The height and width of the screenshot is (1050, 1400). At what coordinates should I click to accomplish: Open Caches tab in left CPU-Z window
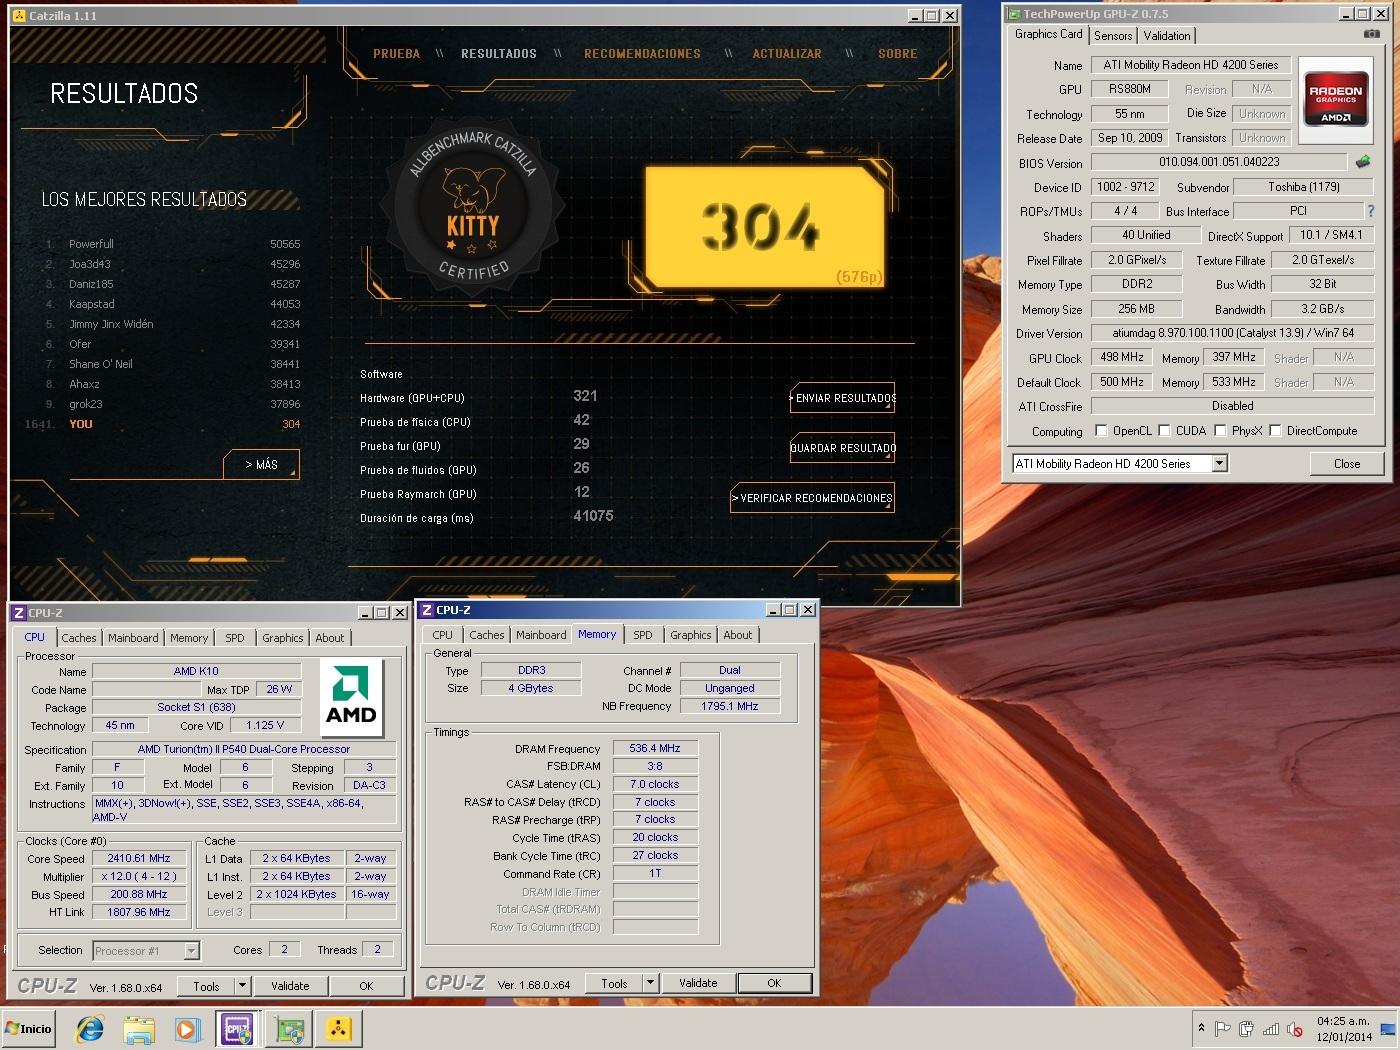[79, 638]
